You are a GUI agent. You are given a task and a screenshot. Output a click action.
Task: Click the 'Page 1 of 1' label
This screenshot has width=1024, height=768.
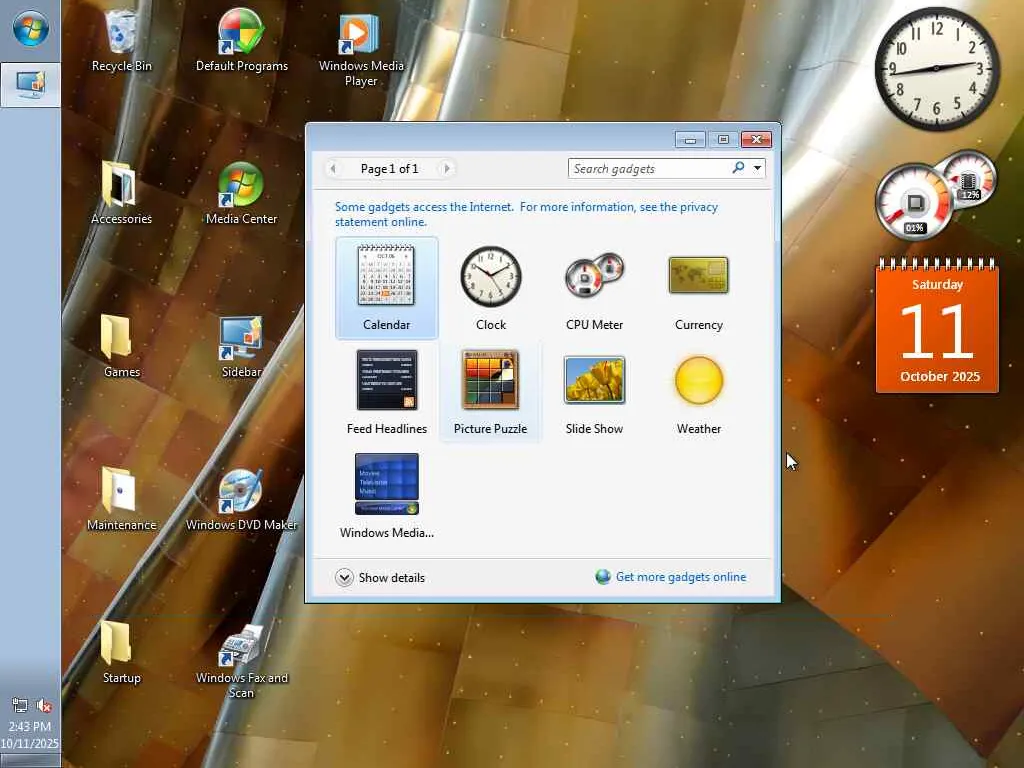tap(389, 168)
